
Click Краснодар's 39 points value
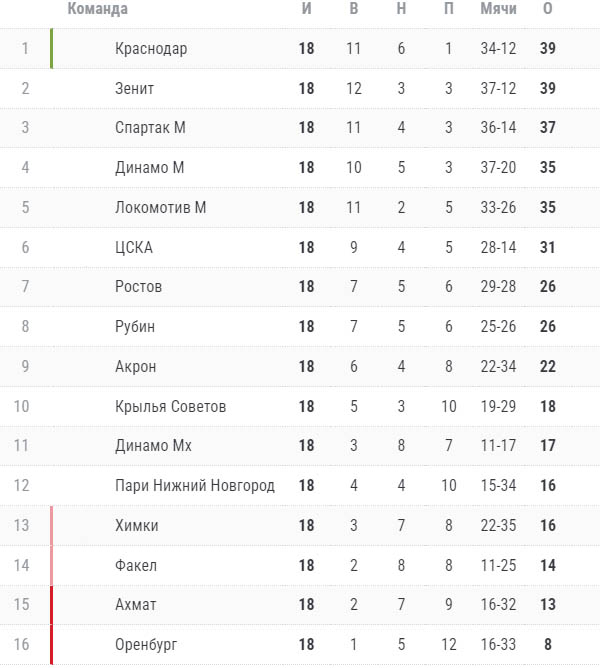pyautogui.click(x=548, y=49)
